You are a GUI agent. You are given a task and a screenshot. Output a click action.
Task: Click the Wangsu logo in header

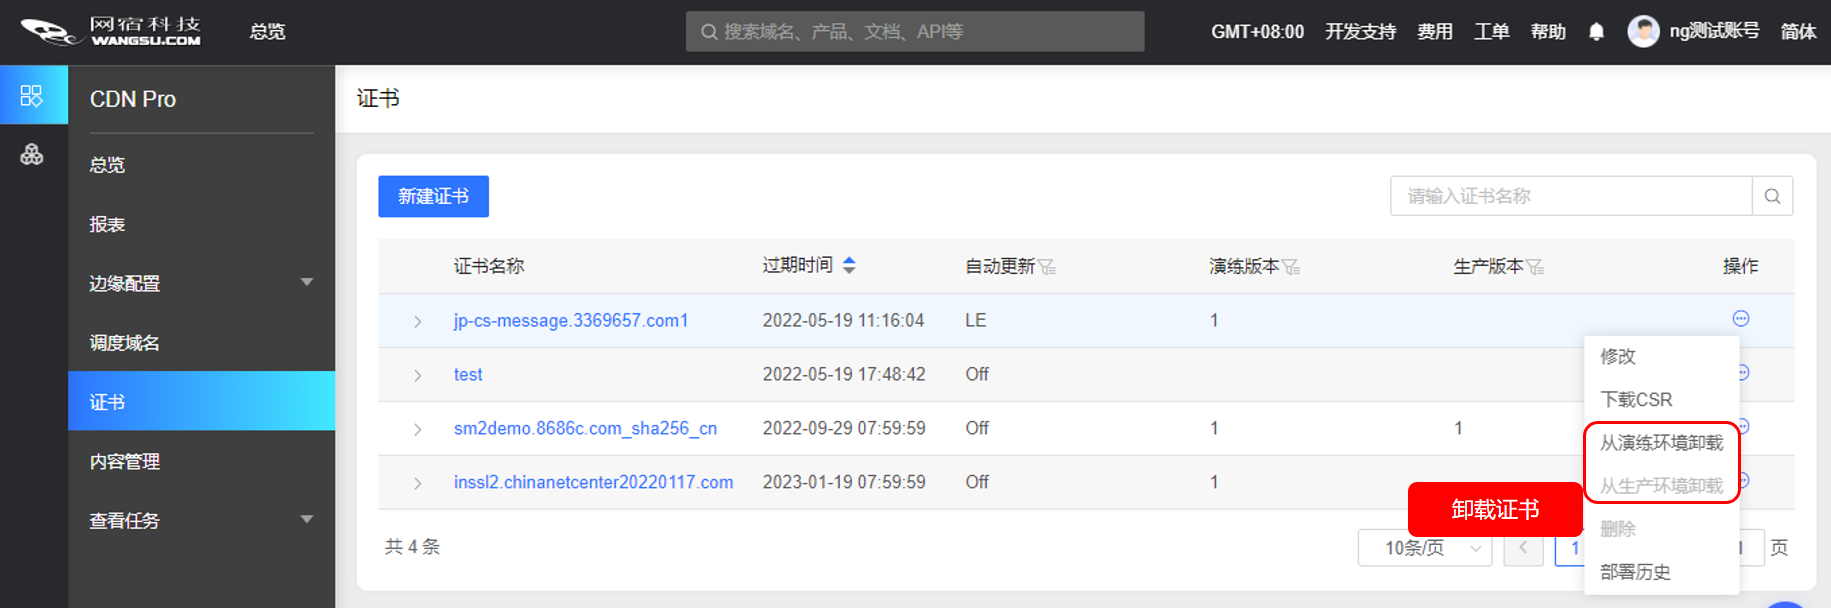pos(111,31)
